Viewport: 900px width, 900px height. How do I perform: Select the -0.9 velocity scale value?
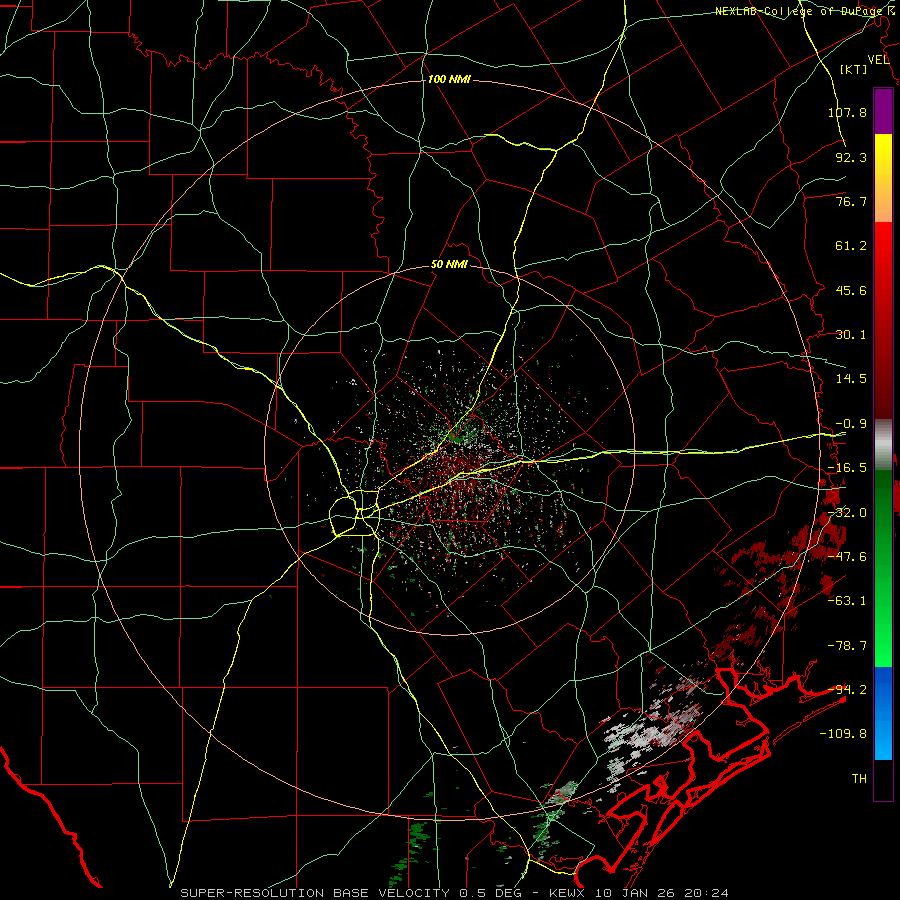click(851, 424)
